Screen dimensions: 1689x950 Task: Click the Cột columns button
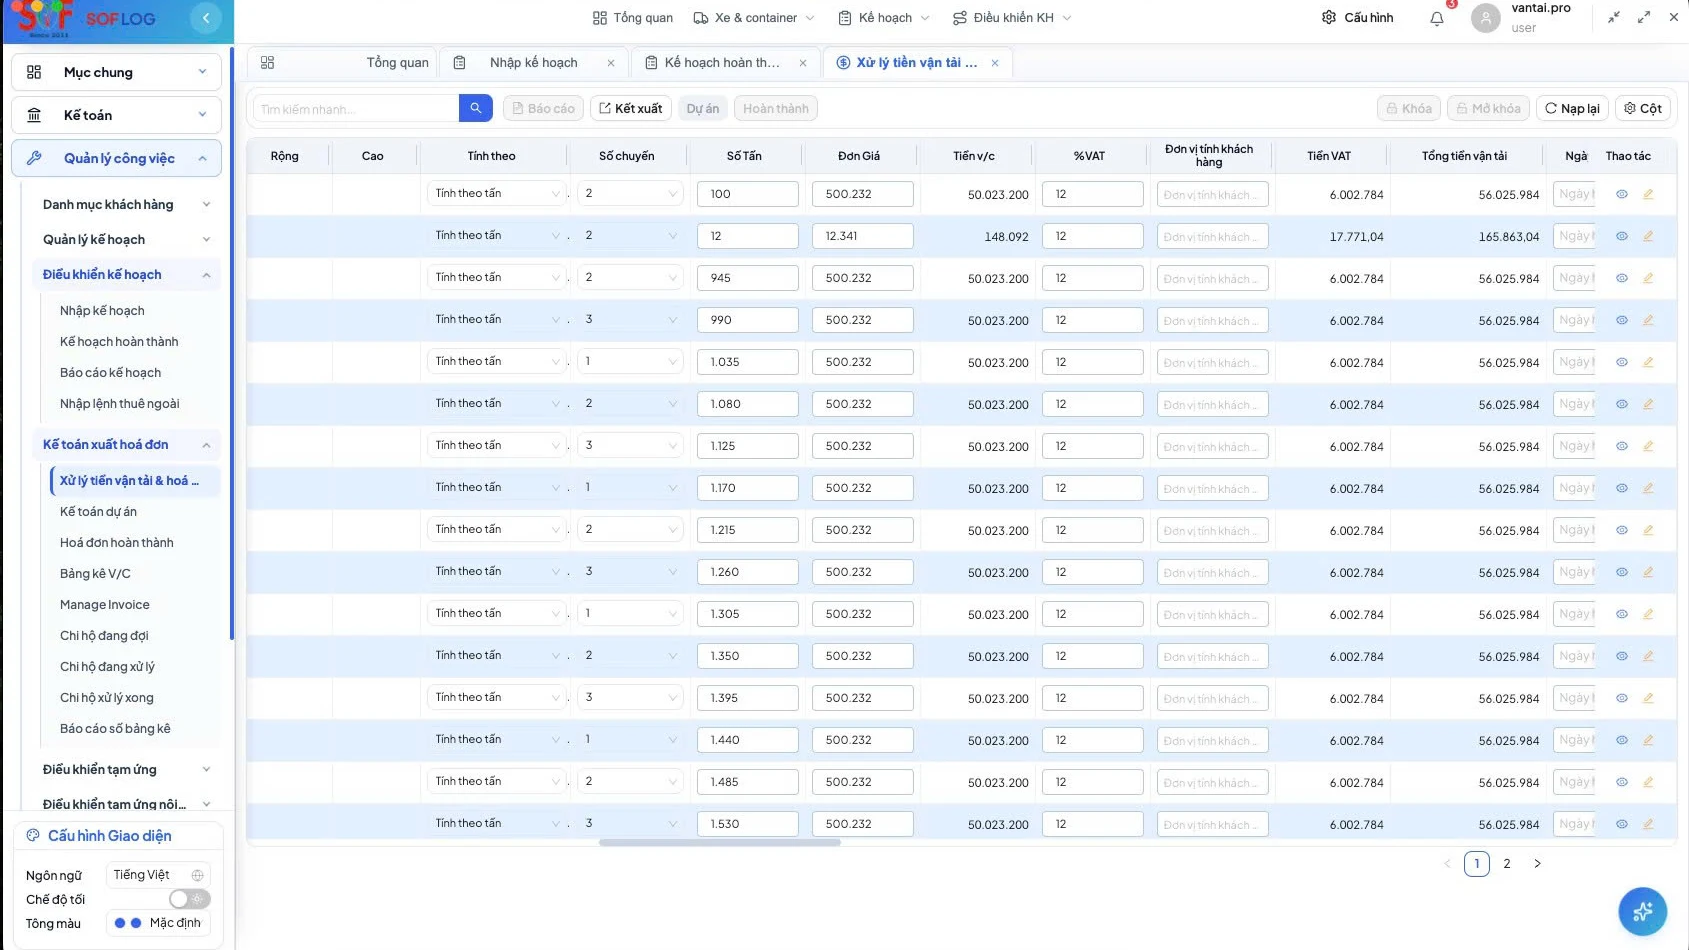[1643, 108]
